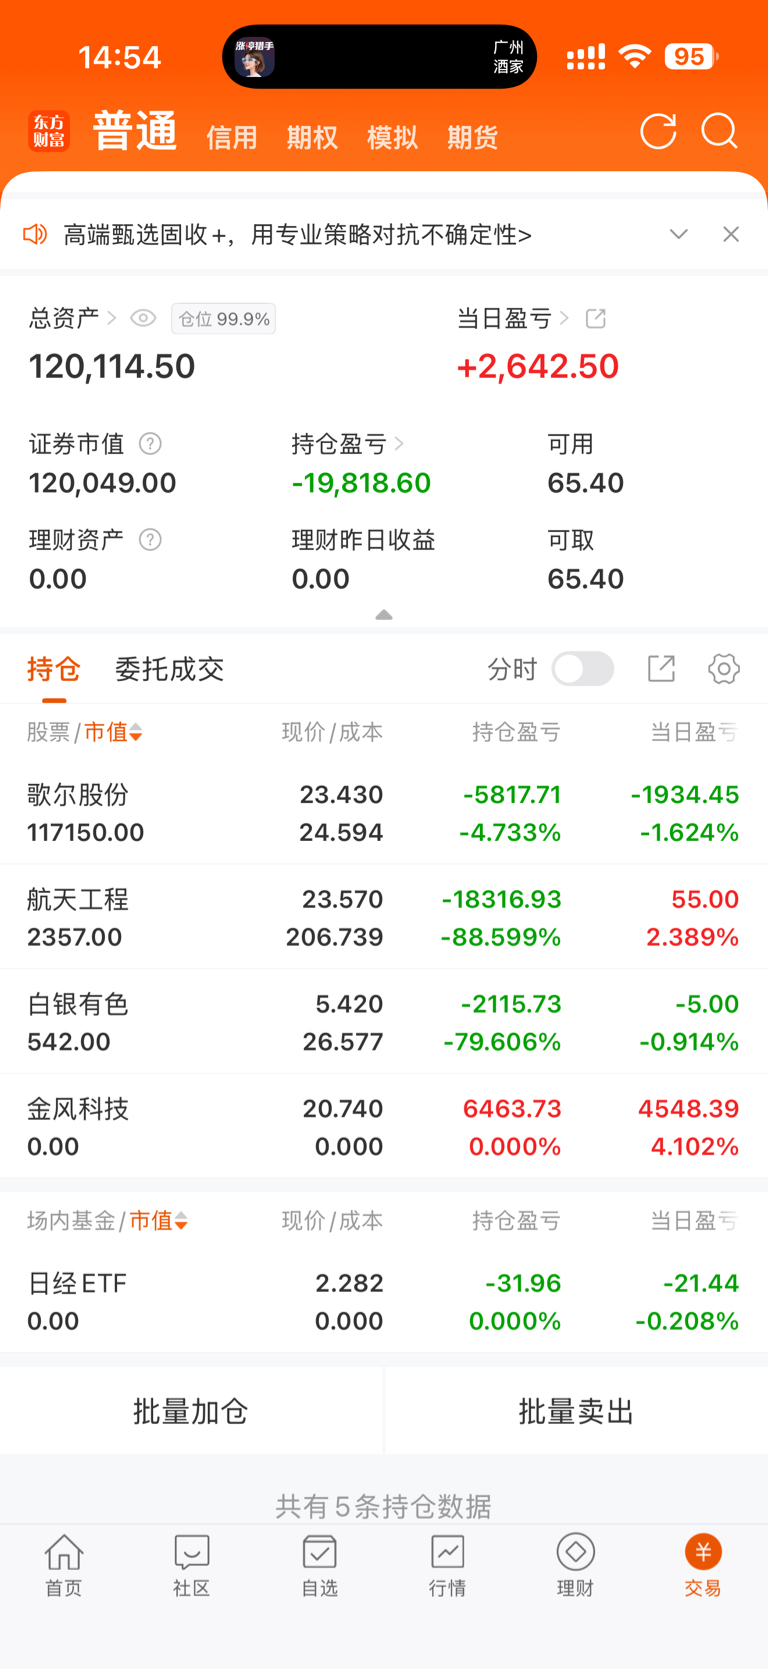Toggle the 分时 switch on
This screenshot has height=1669, width=768.
click(583, 669)
